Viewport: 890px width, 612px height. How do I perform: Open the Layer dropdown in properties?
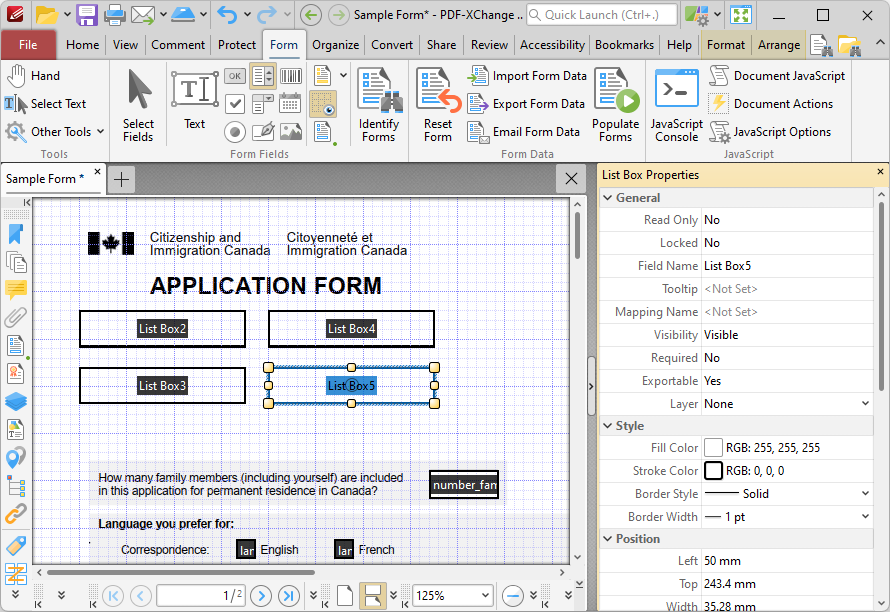point(865,404)
